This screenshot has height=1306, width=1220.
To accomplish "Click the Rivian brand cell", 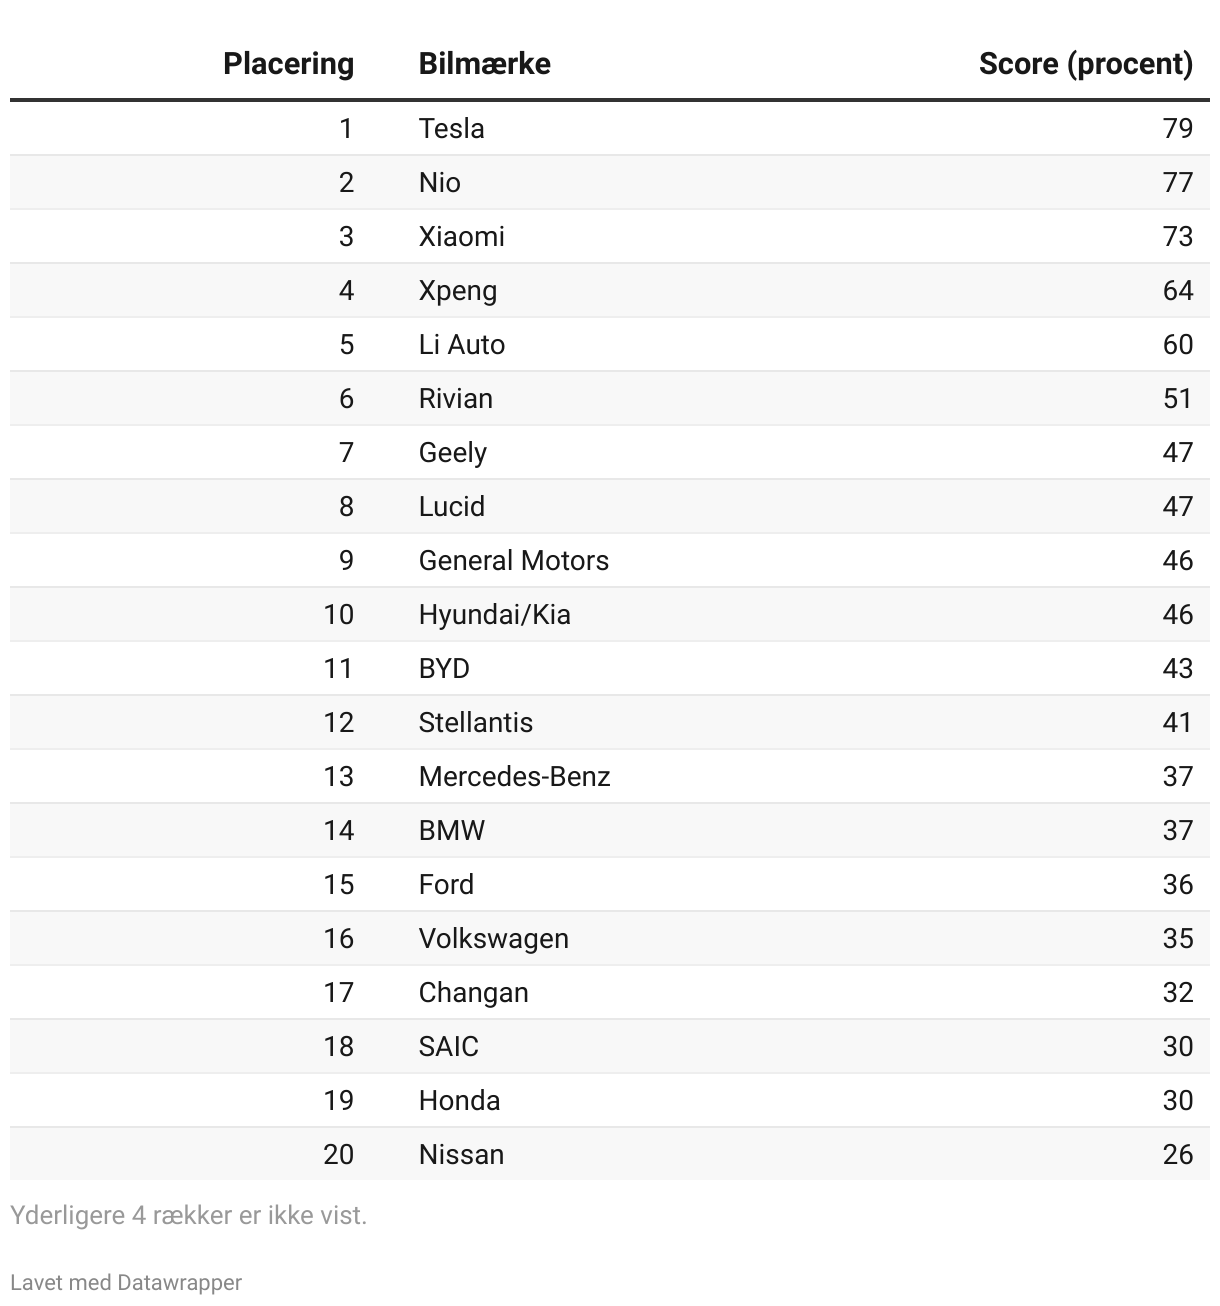I will (455, 398).
